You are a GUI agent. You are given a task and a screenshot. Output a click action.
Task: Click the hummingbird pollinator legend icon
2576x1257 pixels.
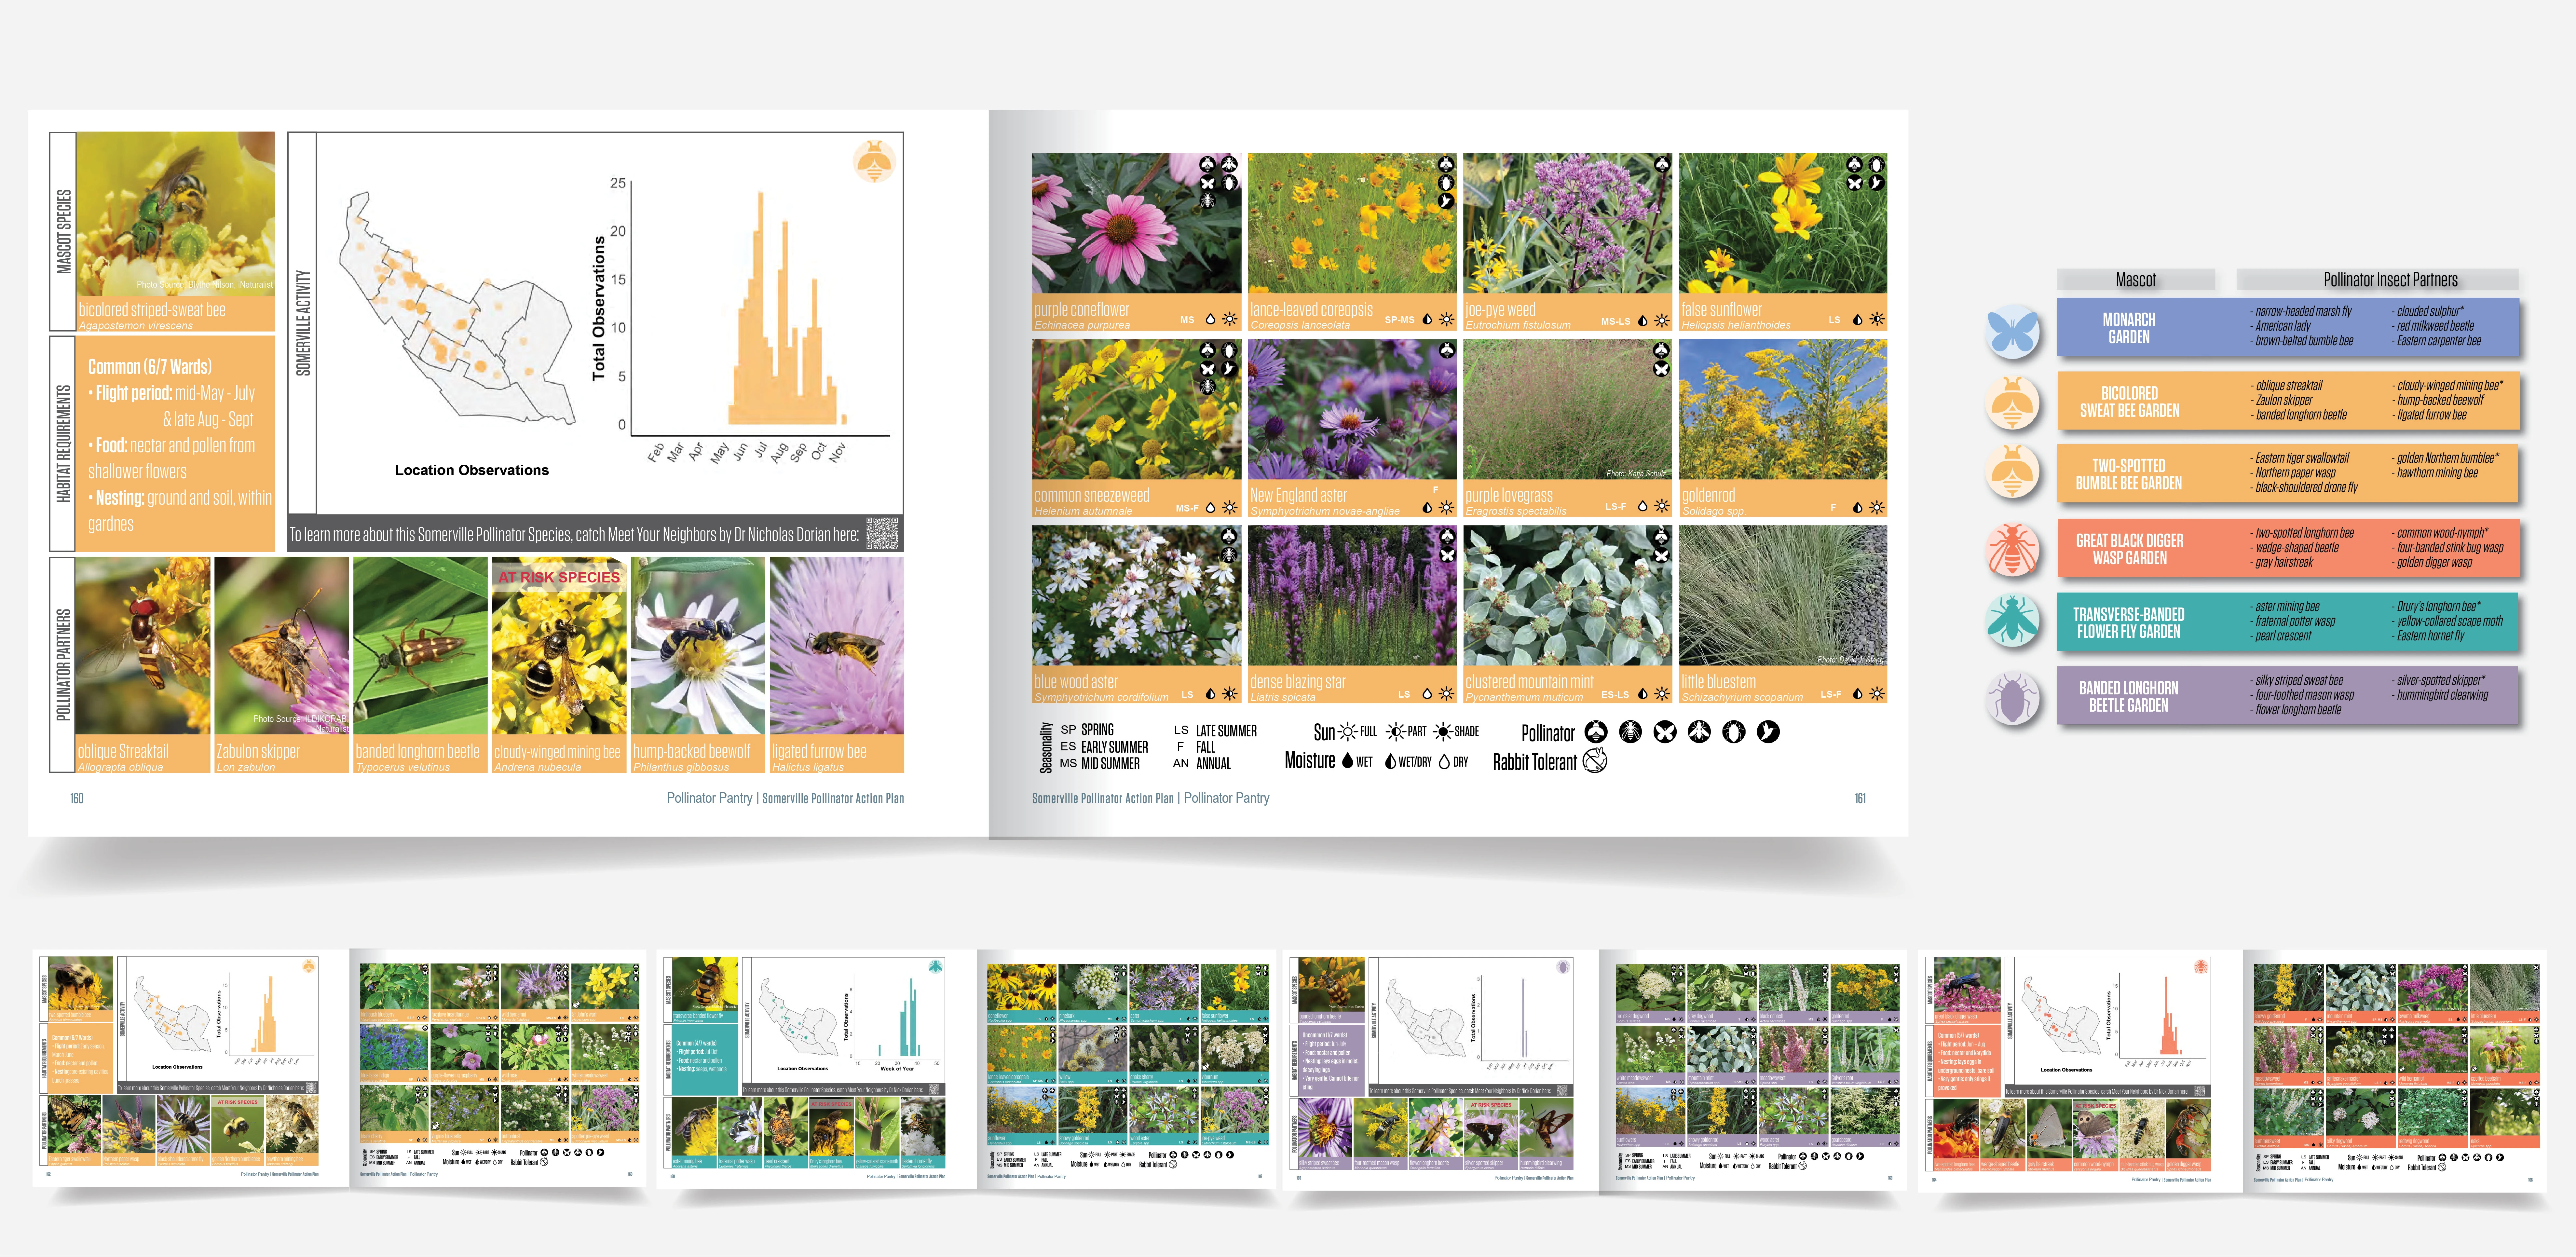click(x=1768, y=732)
